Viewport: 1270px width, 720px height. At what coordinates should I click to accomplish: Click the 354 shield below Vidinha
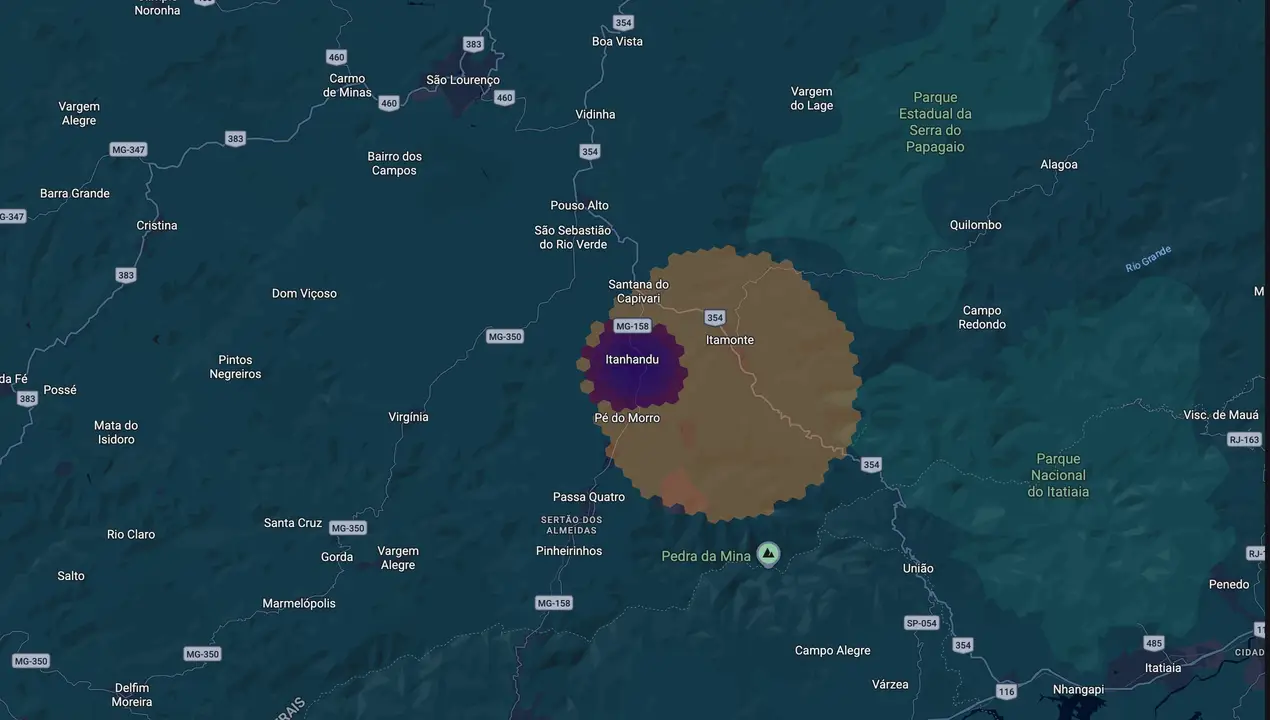point(590,152)
